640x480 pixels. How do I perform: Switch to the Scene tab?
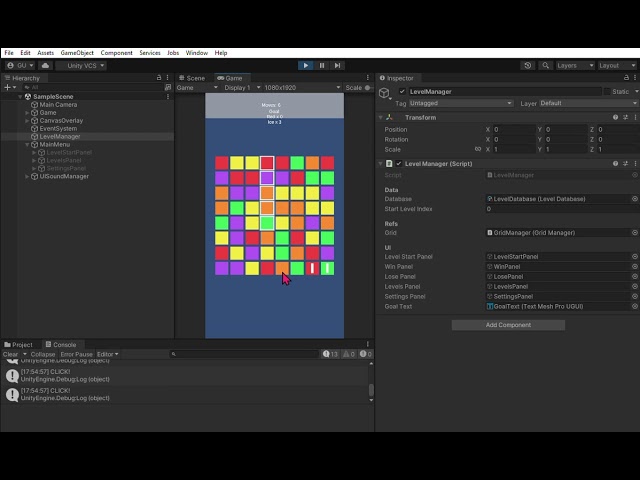(192, 78)
